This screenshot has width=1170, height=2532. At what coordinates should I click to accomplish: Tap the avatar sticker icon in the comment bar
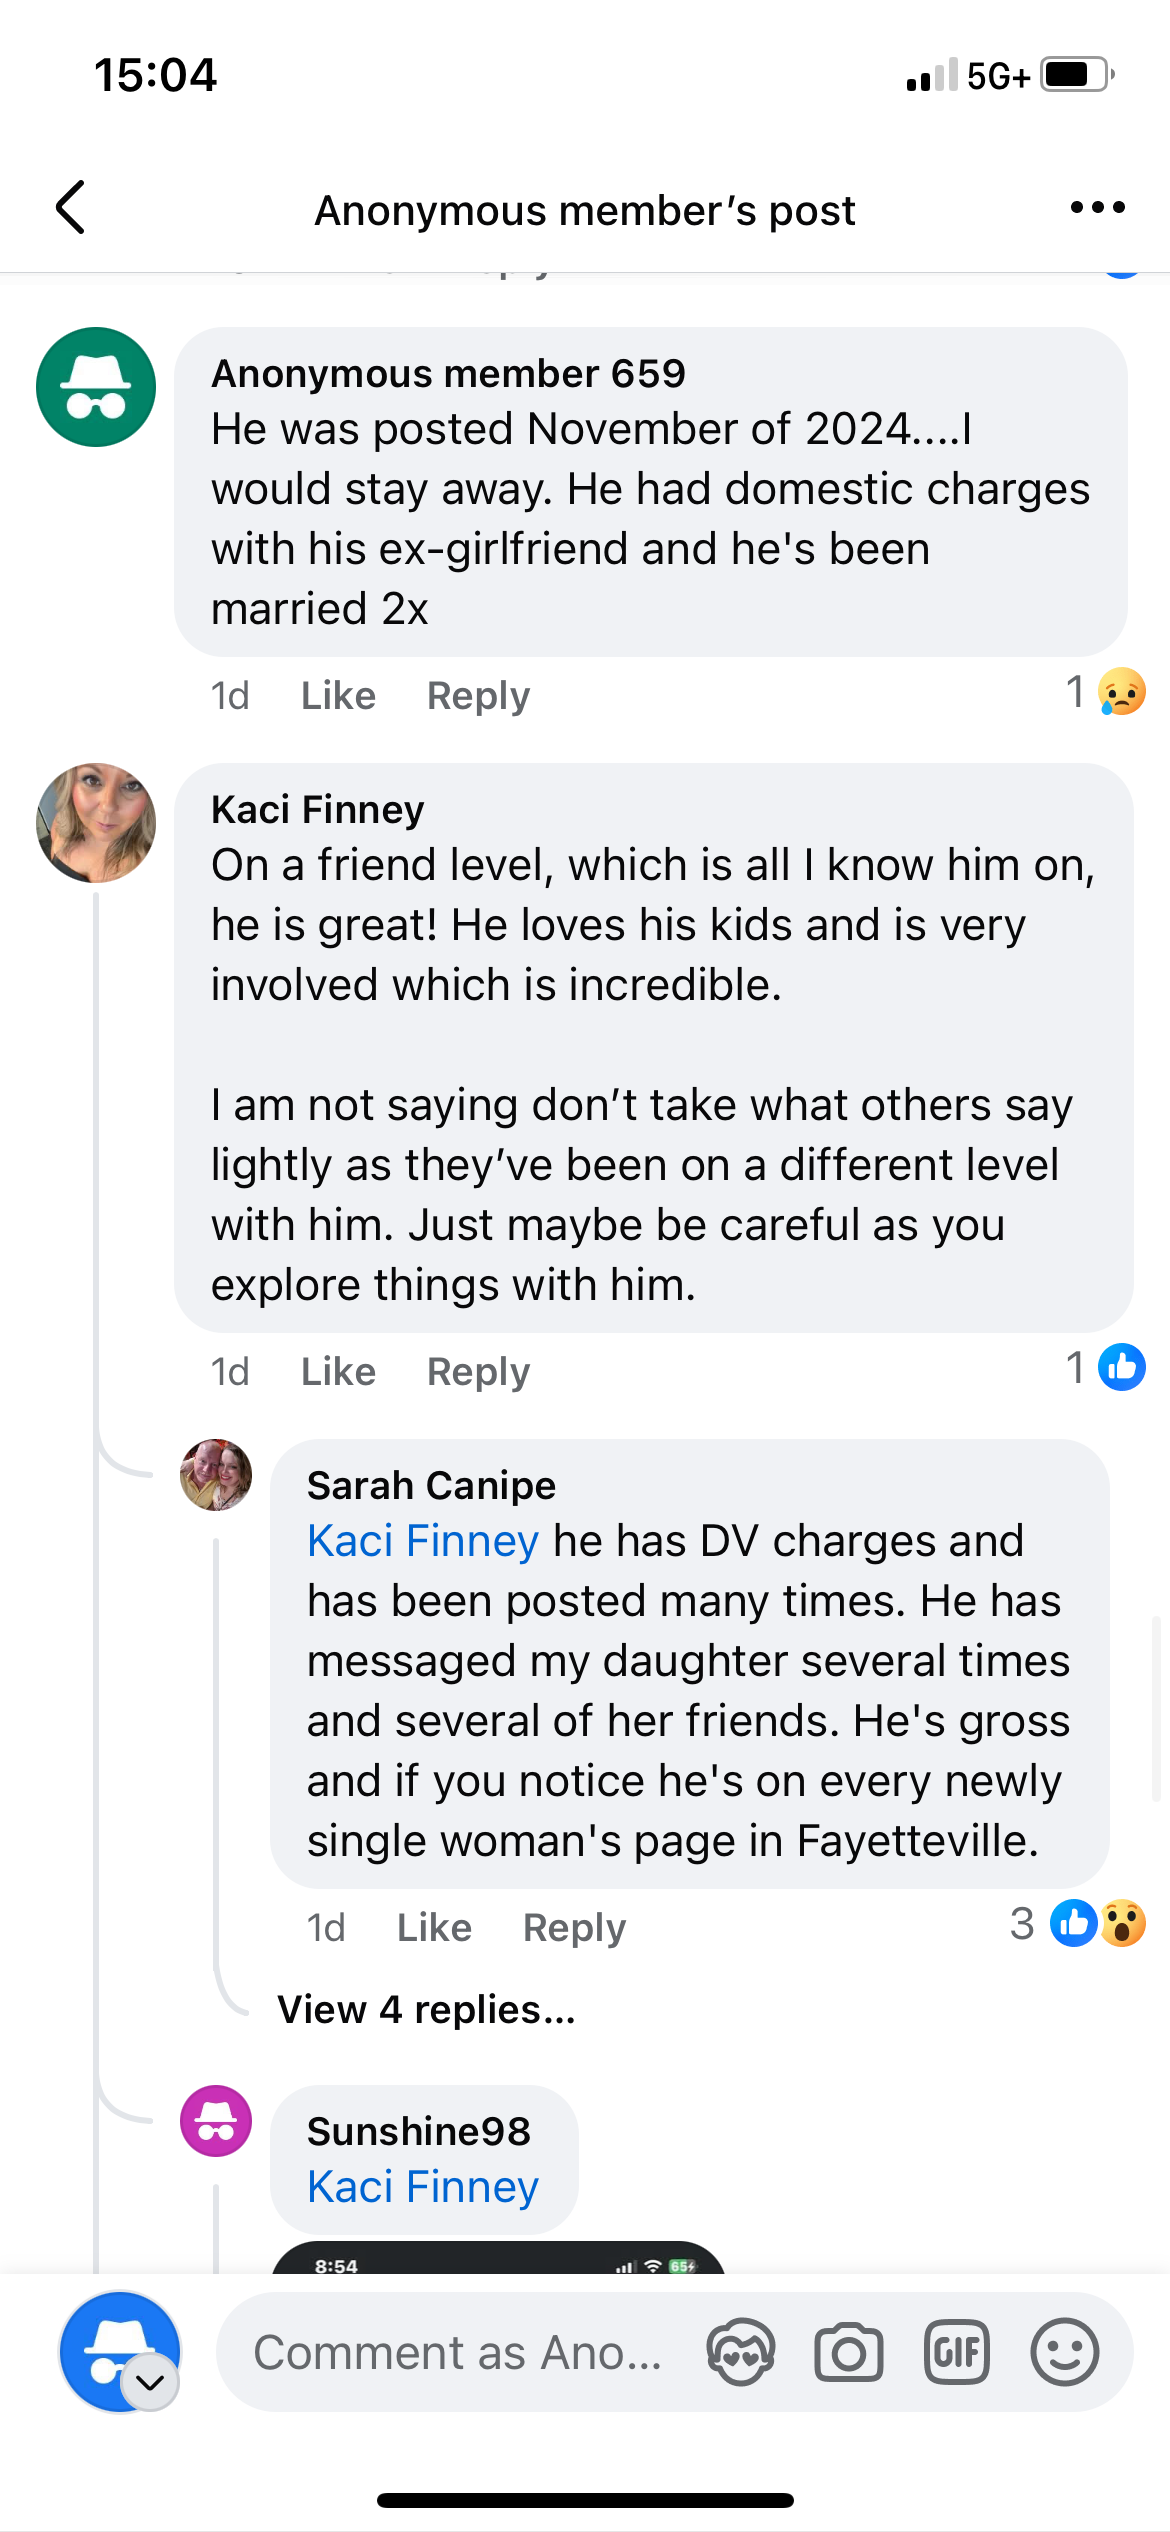point(740,2353)
